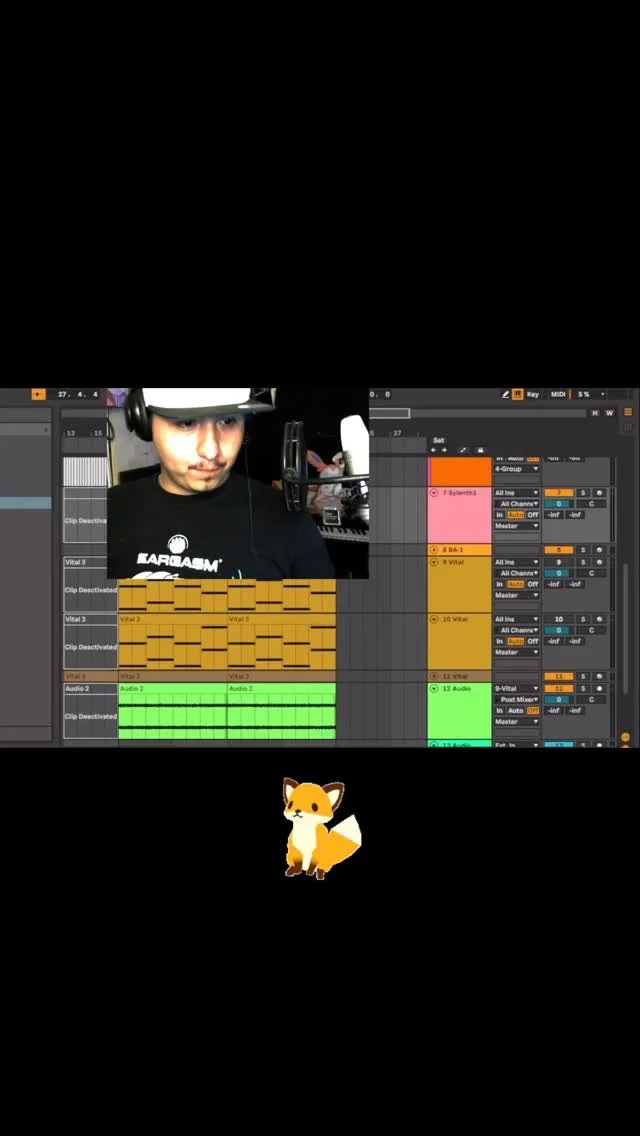640x1136 pixels.
Task: Collapse the 7 Sylenth1 track
Action: click(434, 493)
